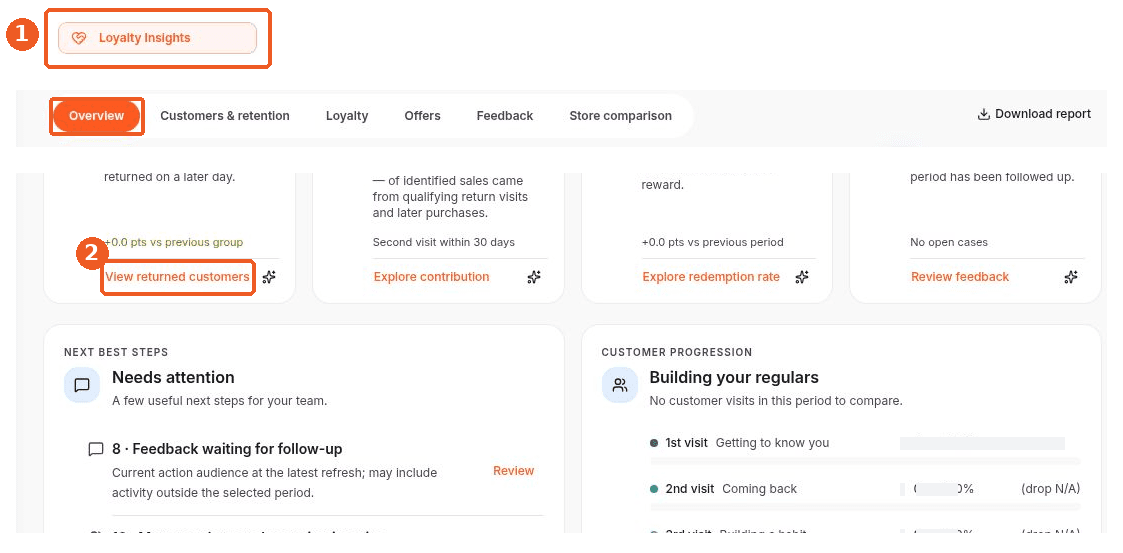Click the '1st visit' progression row label

pyautogui.click(x=686, y=443)
